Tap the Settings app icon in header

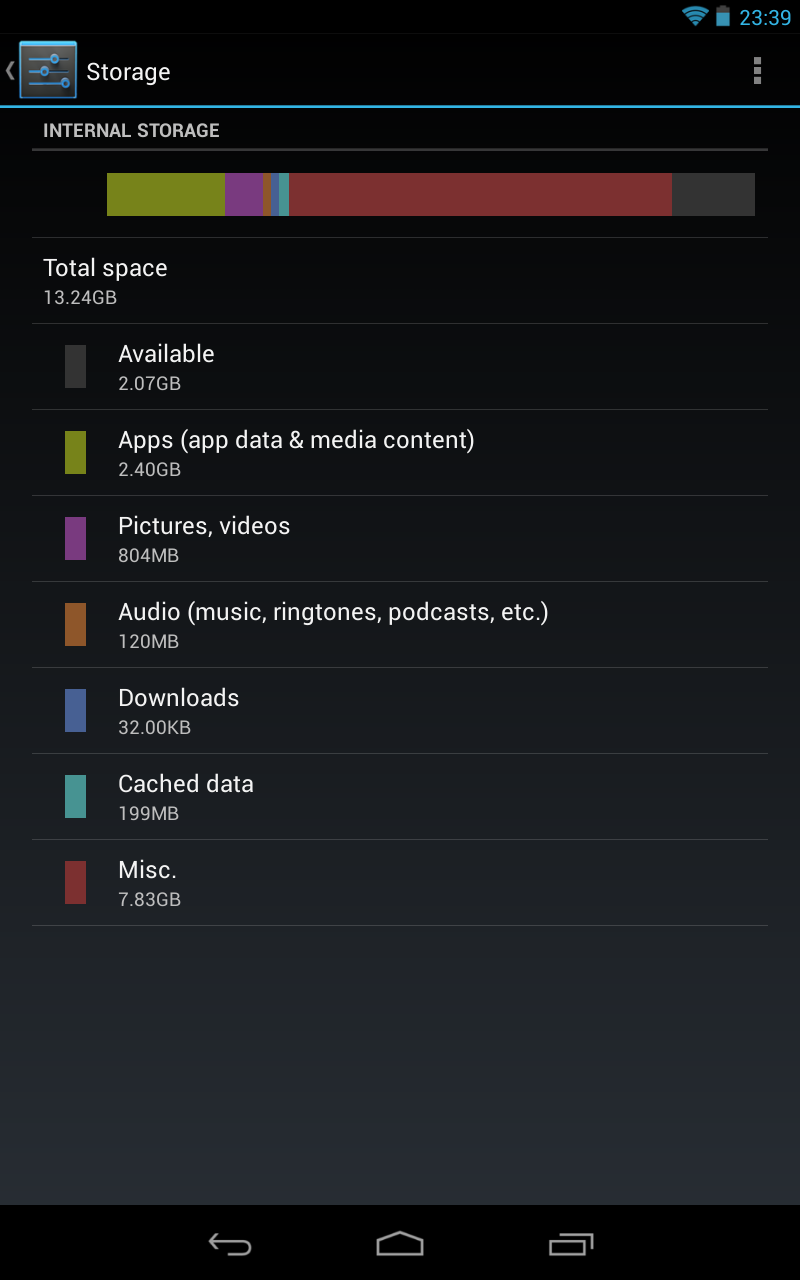click(x=48, y=71)
